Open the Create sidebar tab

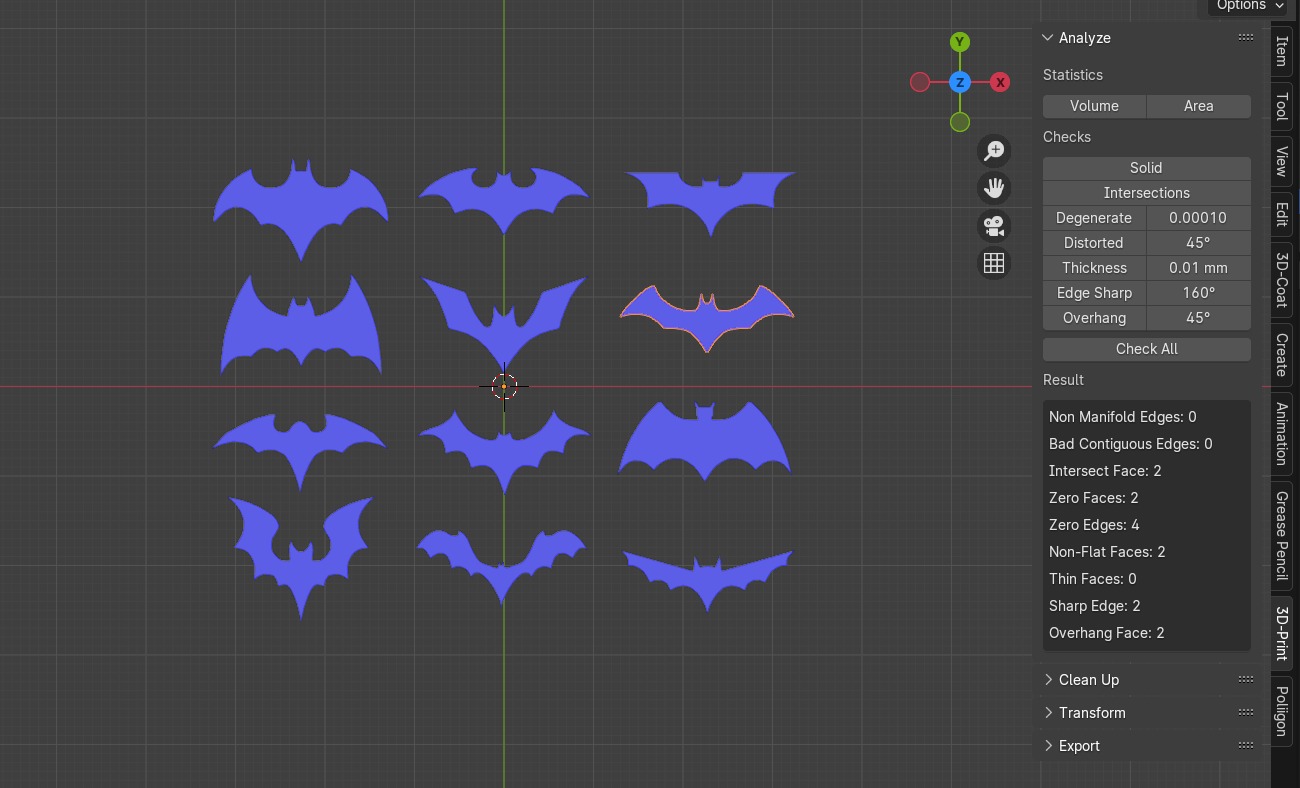pos(1282,354)
